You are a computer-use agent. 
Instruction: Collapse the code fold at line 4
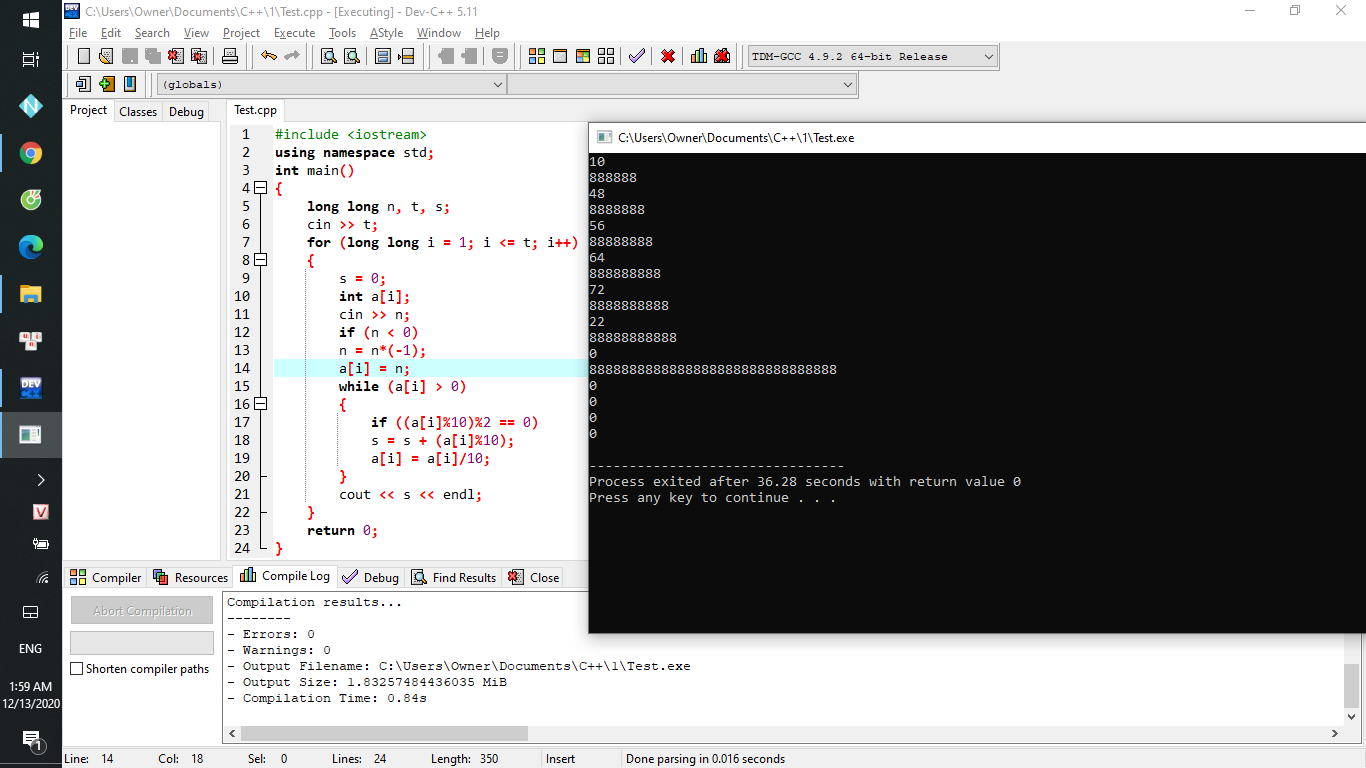pos(261,188)
